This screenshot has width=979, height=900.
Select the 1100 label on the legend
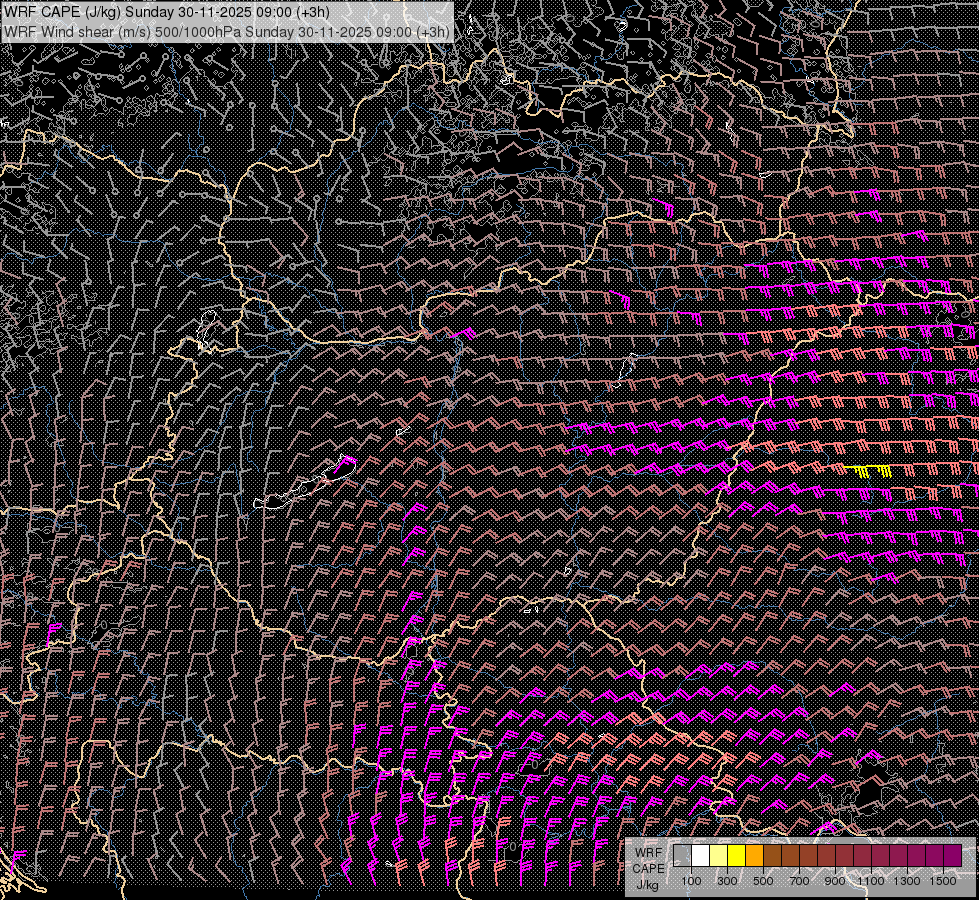[870, 881]
